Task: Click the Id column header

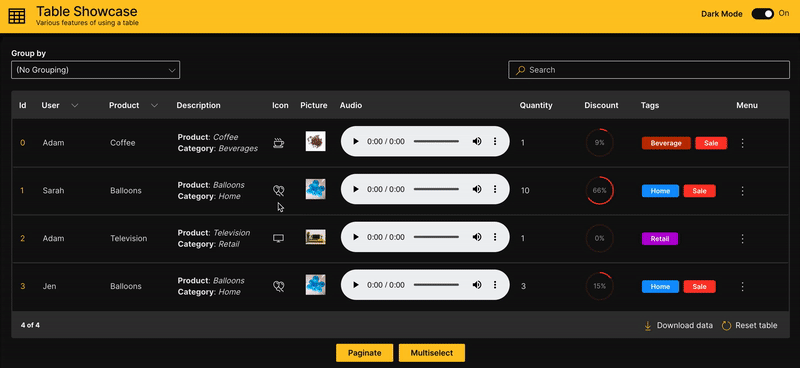Action: click(x=22, y=106)
